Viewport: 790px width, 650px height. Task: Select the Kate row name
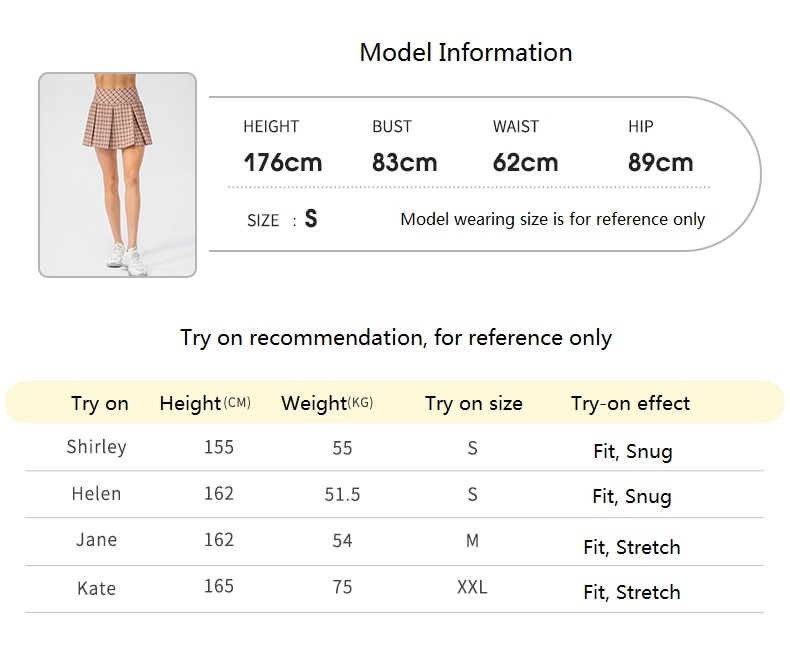[96, 589]
